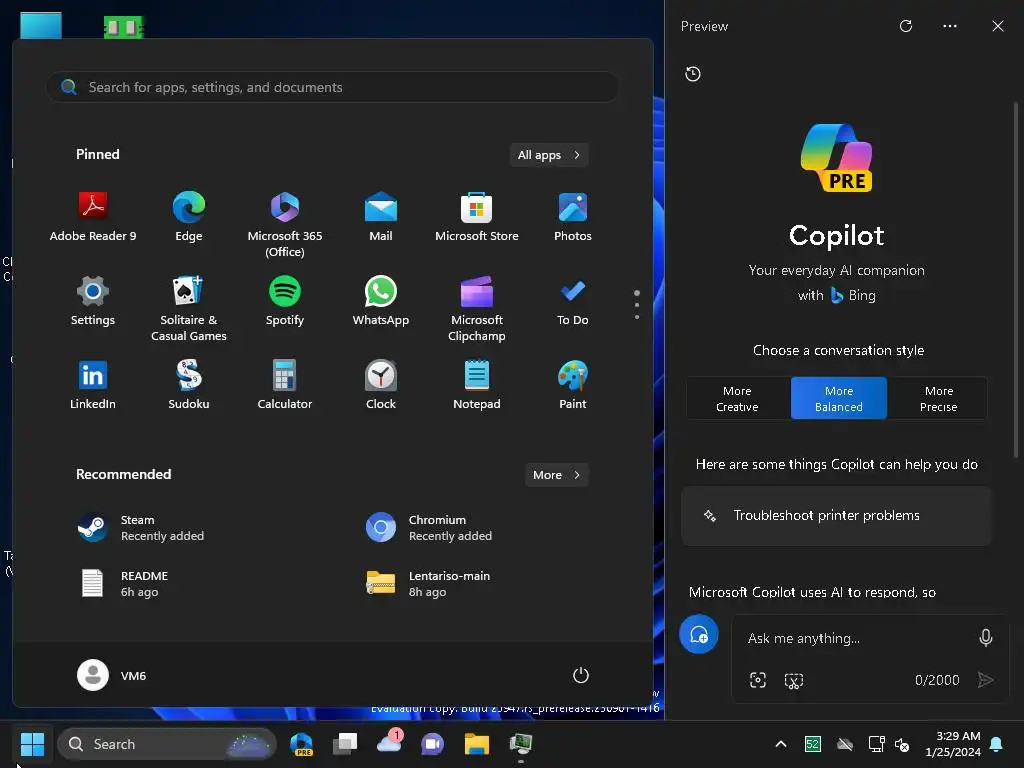Open VM6 user account menu
The image size is (1024, 768).
click(112, 675)
